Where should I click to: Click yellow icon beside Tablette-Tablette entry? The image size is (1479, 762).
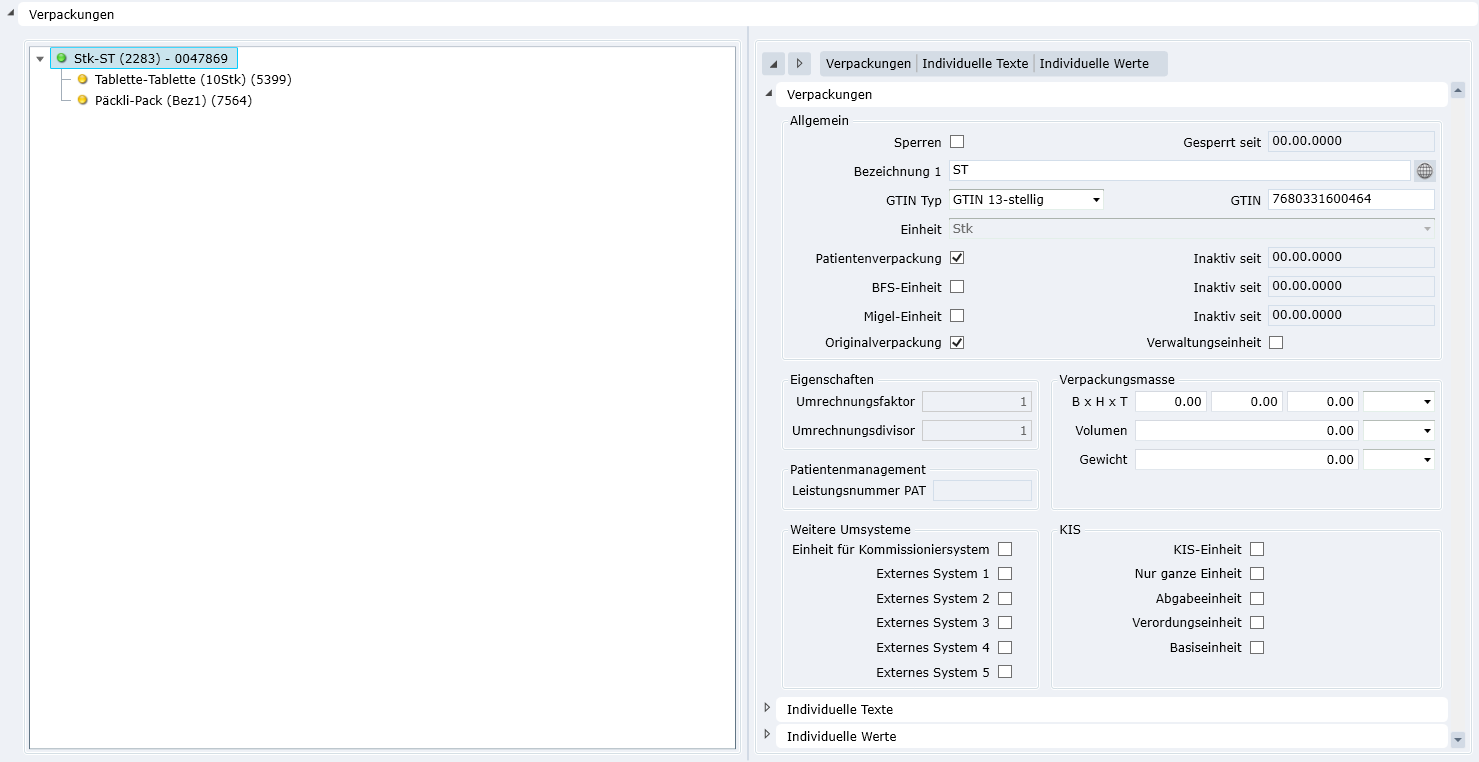[x=83, y=79]
